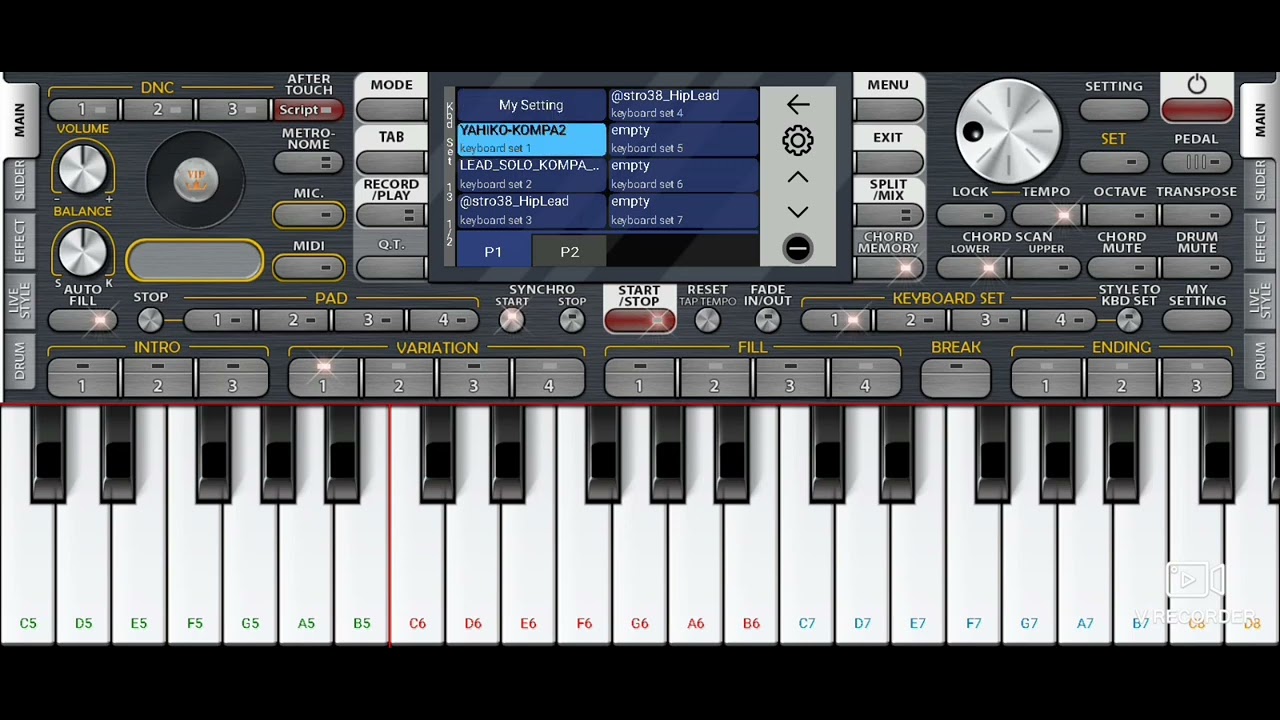The height and width of the screenshot is (720, 1280).
Task: Click the down chevron in display panel
Action: [x=797, y=212]
